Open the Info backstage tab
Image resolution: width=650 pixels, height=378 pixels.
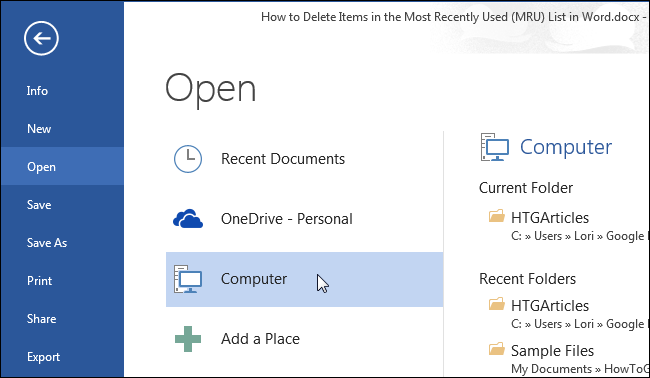tap(62, 91)
